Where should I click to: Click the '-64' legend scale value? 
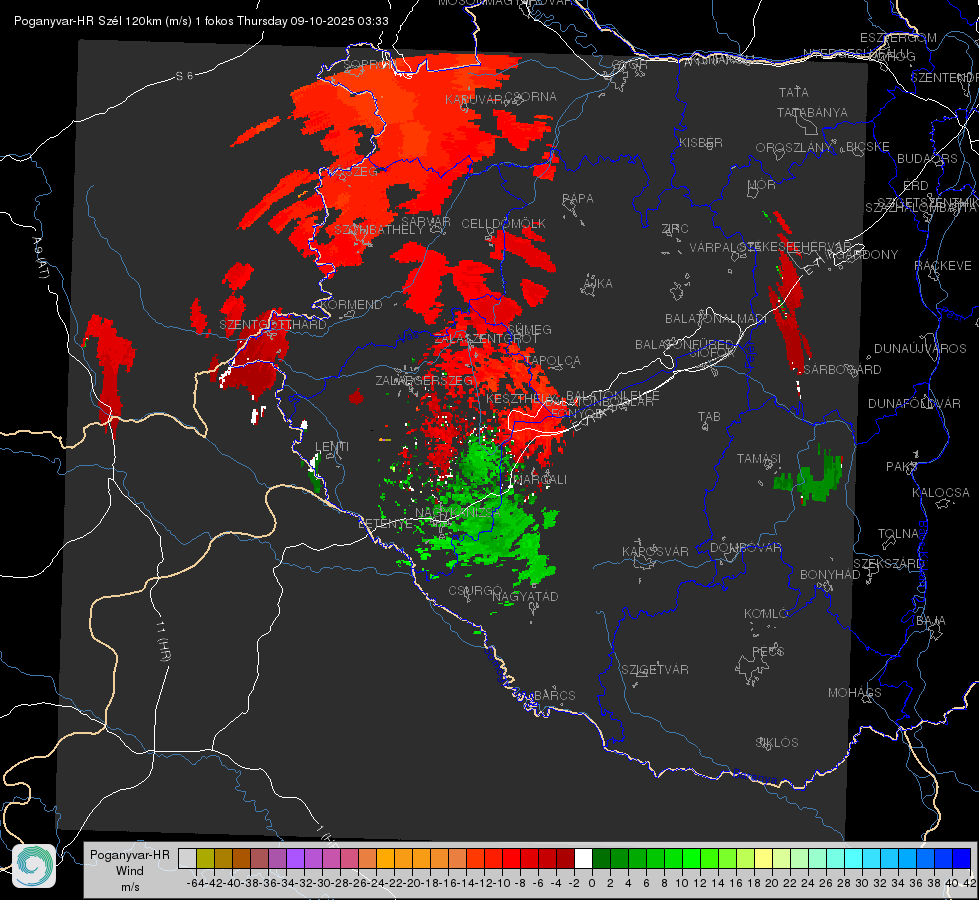tap(195, 883)
